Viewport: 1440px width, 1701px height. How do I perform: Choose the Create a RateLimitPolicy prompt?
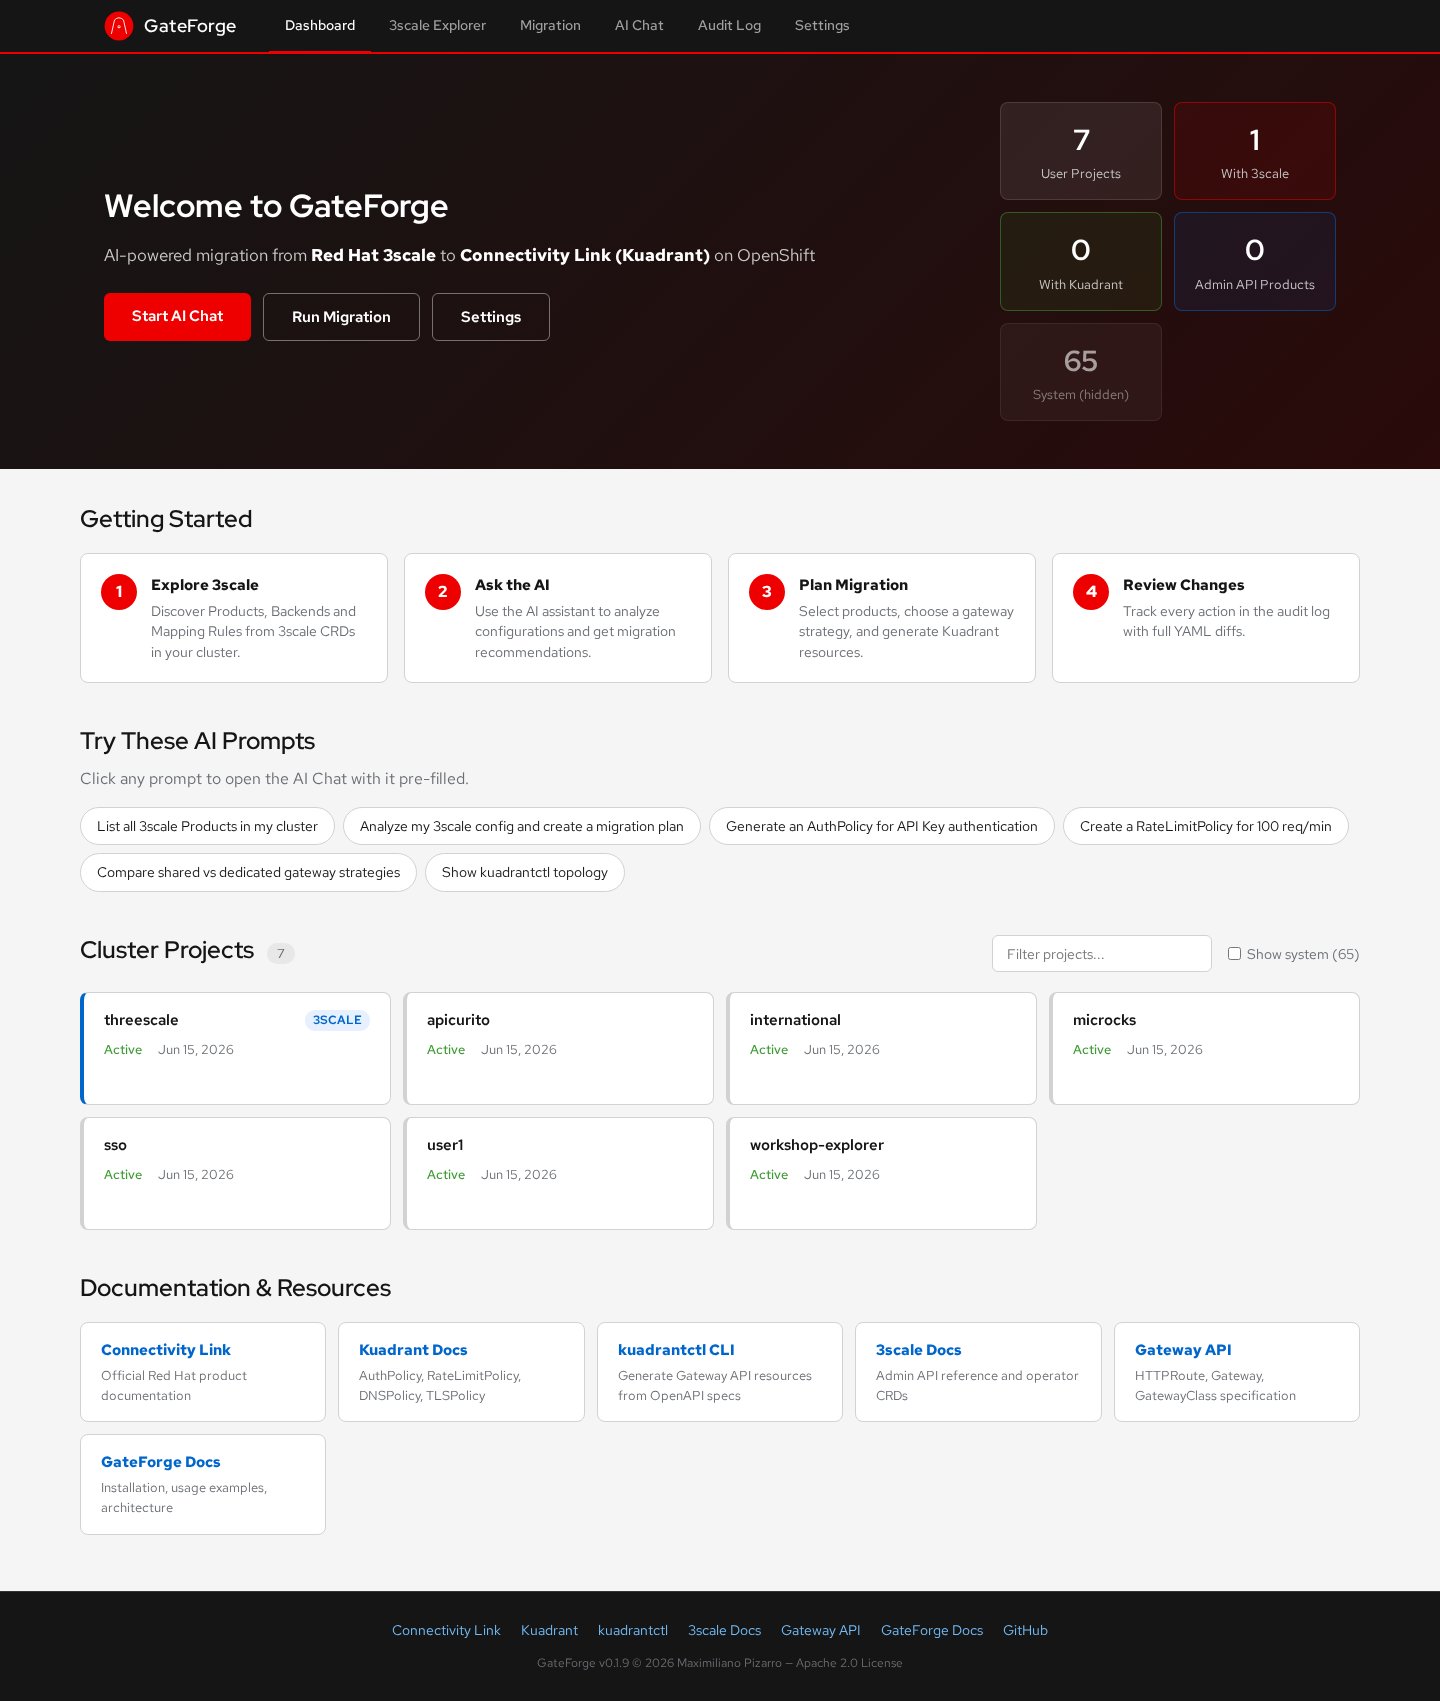click(1206, 826)
